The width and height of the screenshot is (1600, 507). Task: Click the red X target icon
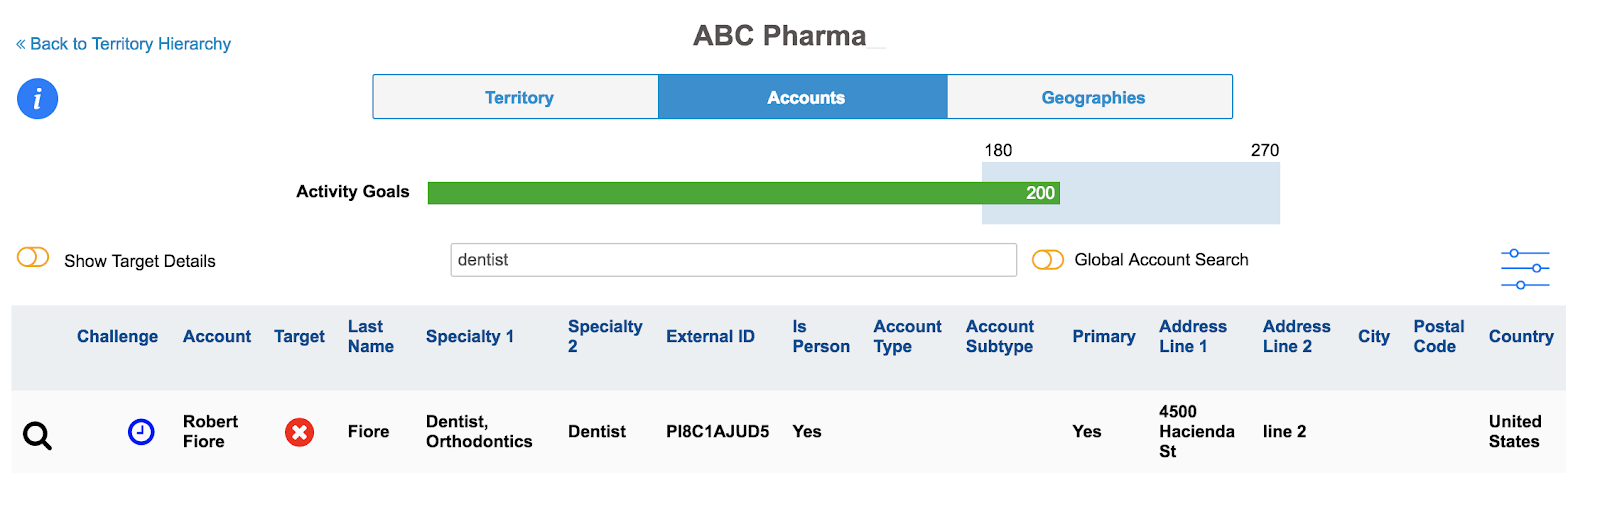click(299, 432)
